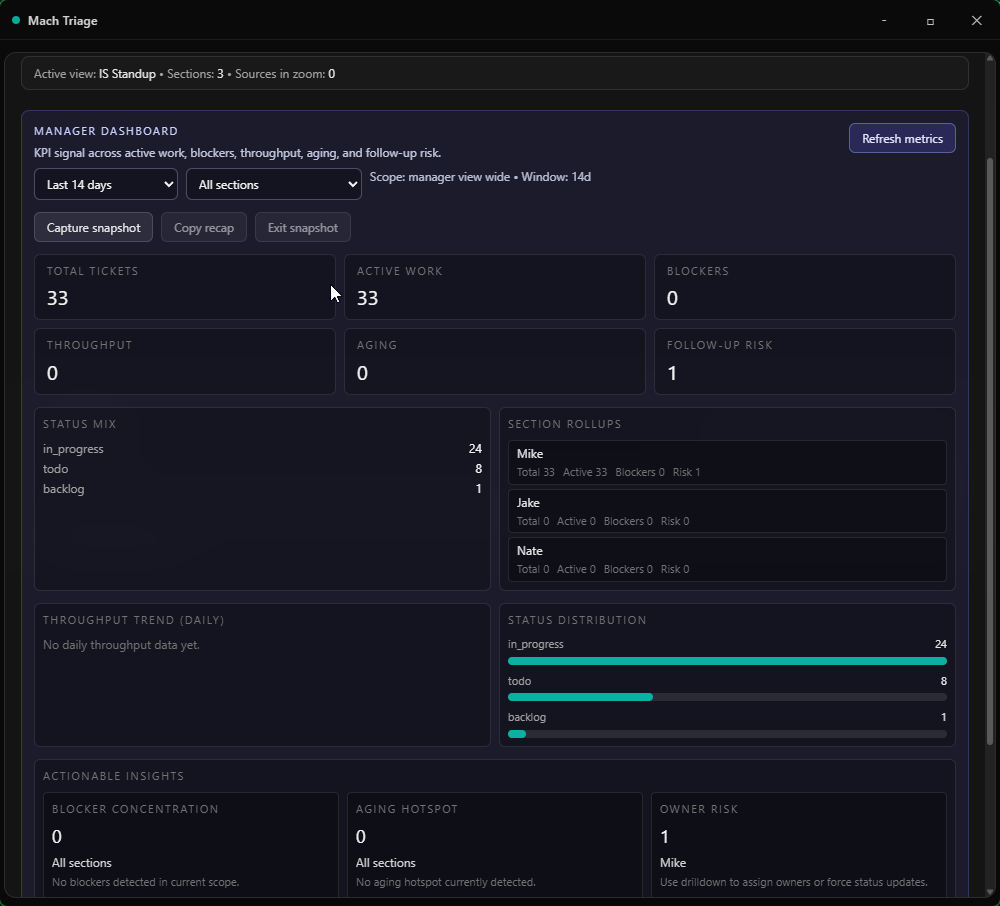Viewport: 1000px width, 906px height.
Task: Minimize the Mach Triage window
Action: pos(884,20)
